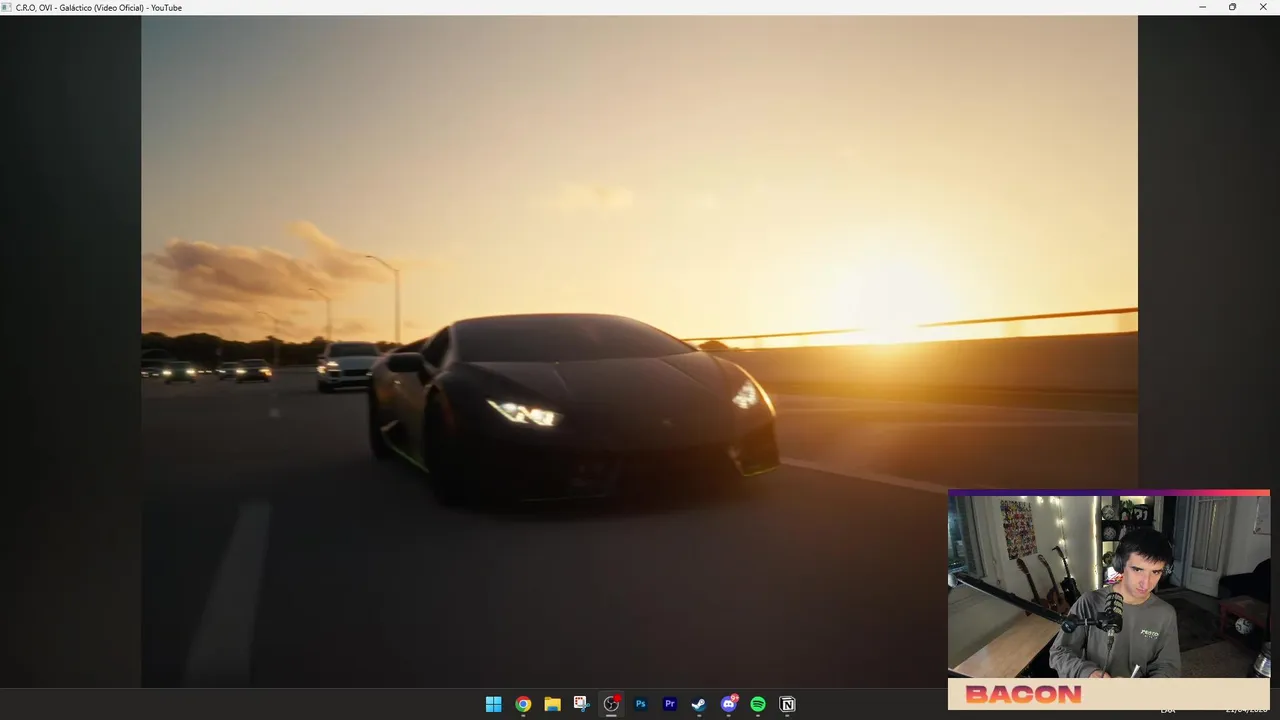Open the Windows Start menu
The height and width of the screenshot is (720, 1280).
[x=493, y=704]
